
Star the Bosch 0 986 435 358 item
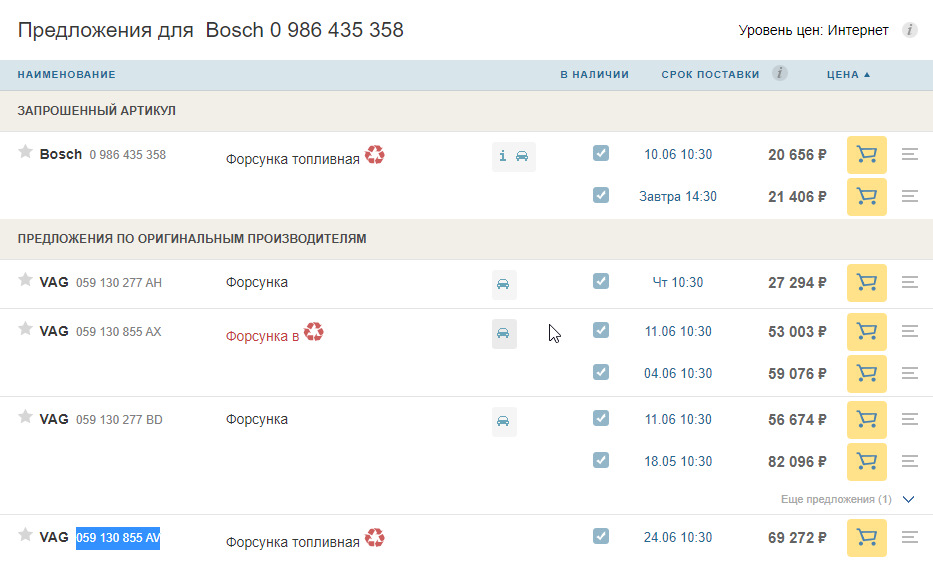[x=26, y=152]
